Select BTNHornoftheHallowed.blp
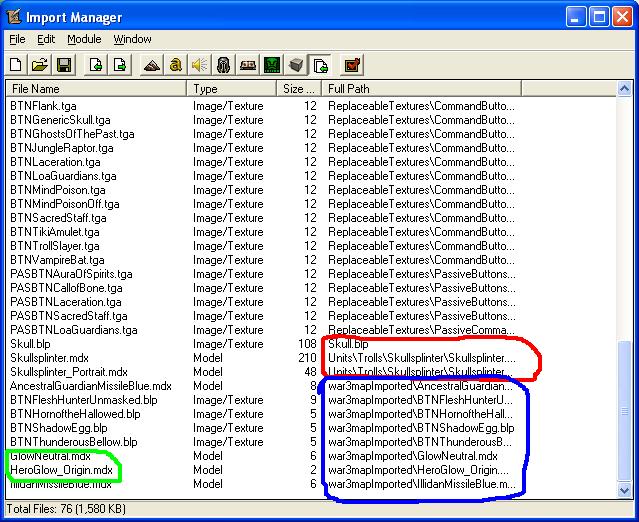 point(75,414)
